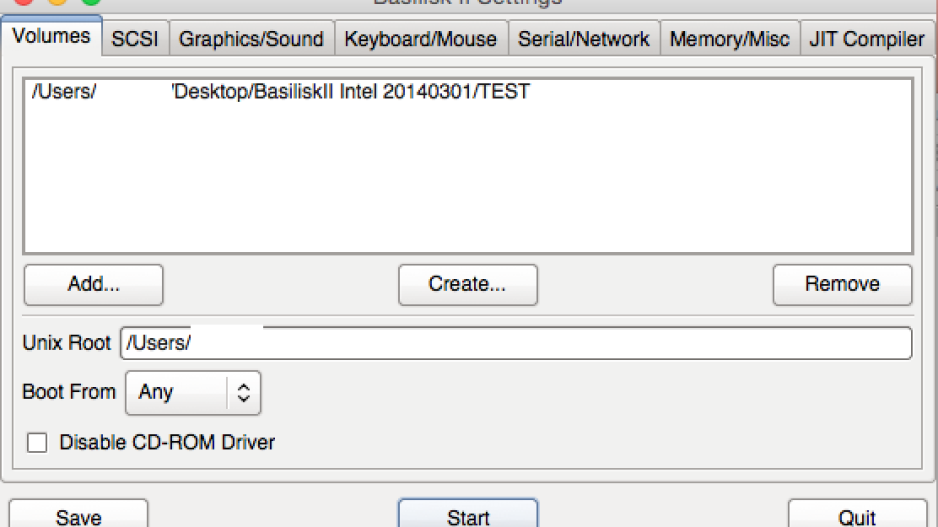Start the emulator
The image size is (938, 527).
coord(468,514)
